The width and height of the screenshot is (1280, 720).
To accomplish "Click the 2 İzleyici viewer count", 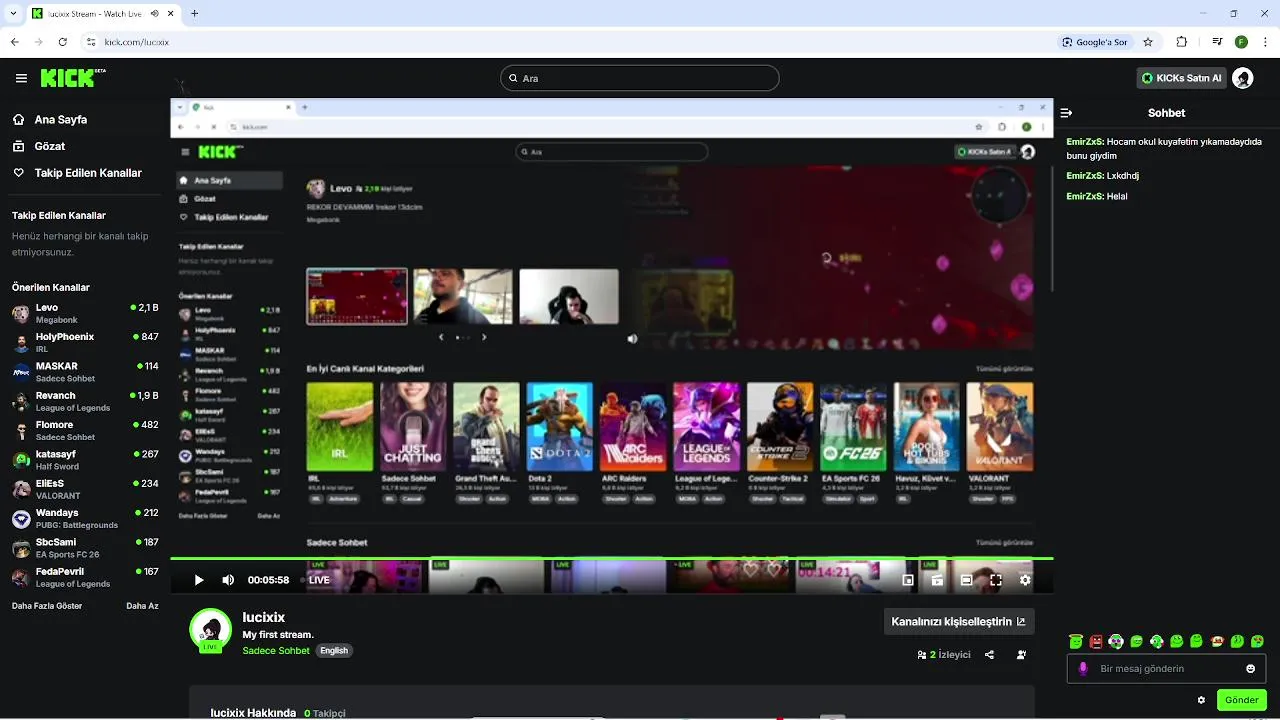I will 944,655.
